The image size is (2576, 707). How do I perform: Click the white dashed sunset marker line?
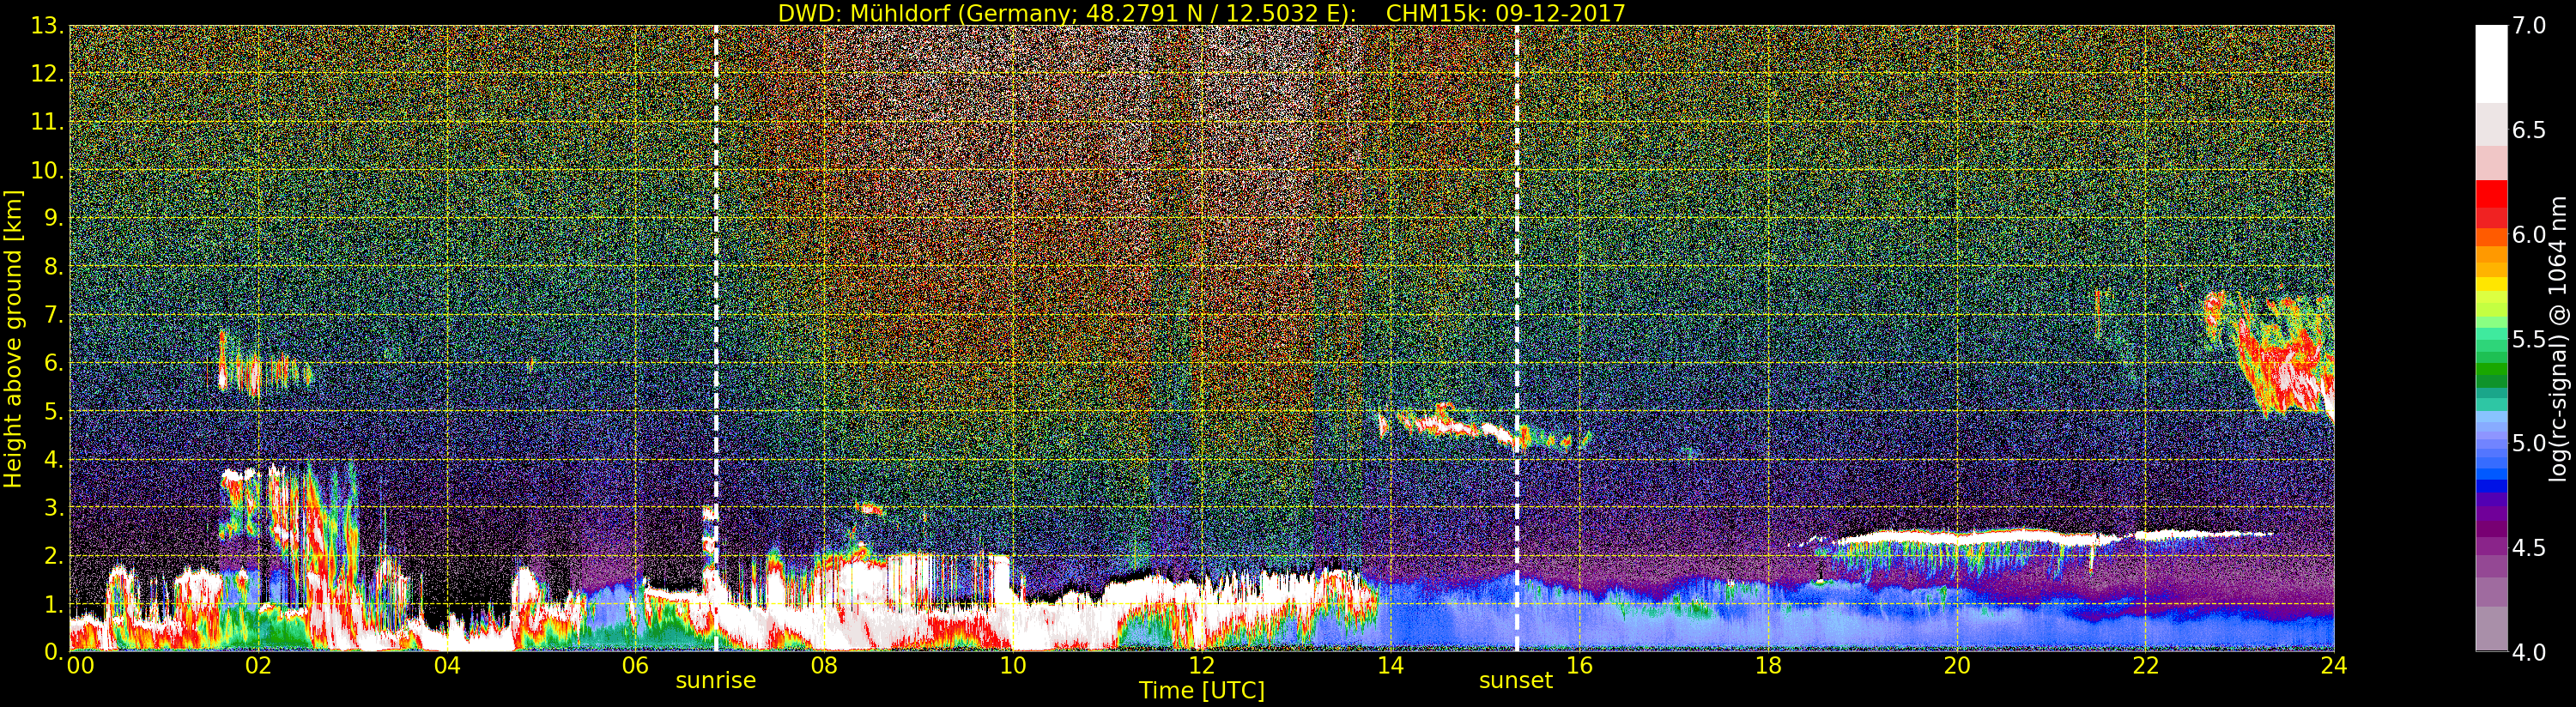point(1517,338)
